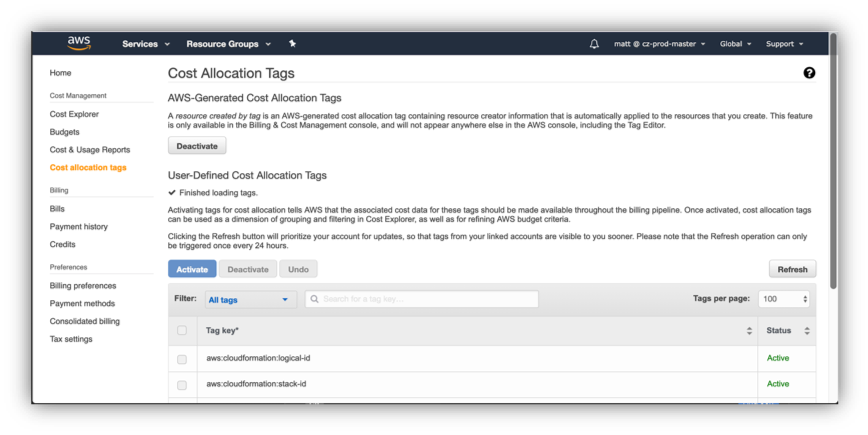The image size is (868, 435).
Task: Open Budgets in sidebar
Action: tap(64, 132)
